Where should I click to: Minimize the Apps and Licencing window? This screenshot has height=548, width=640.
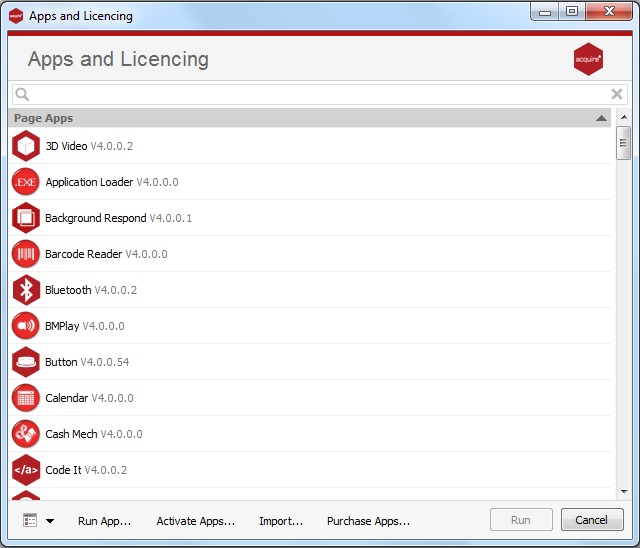tap(545, 12)
